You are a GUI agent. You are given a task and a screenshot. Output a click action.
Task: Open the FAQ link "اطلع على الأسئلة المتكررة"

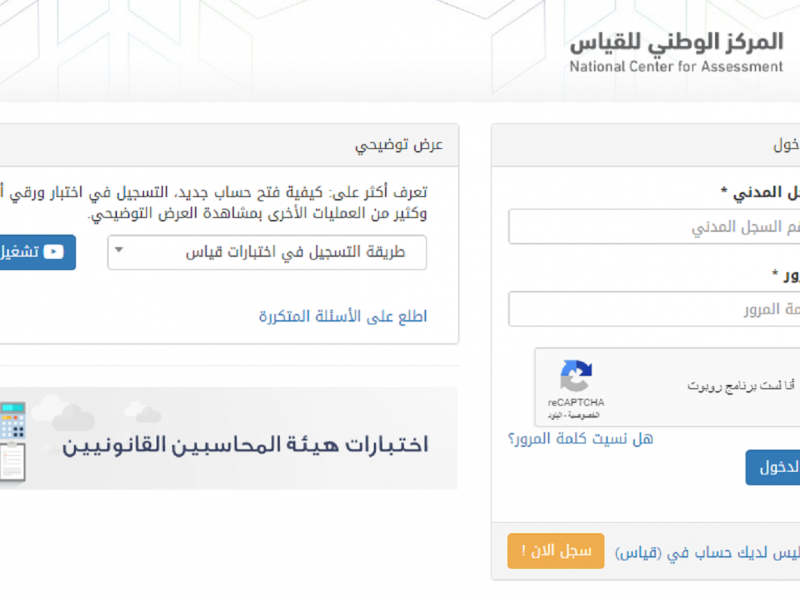(343, 316)
